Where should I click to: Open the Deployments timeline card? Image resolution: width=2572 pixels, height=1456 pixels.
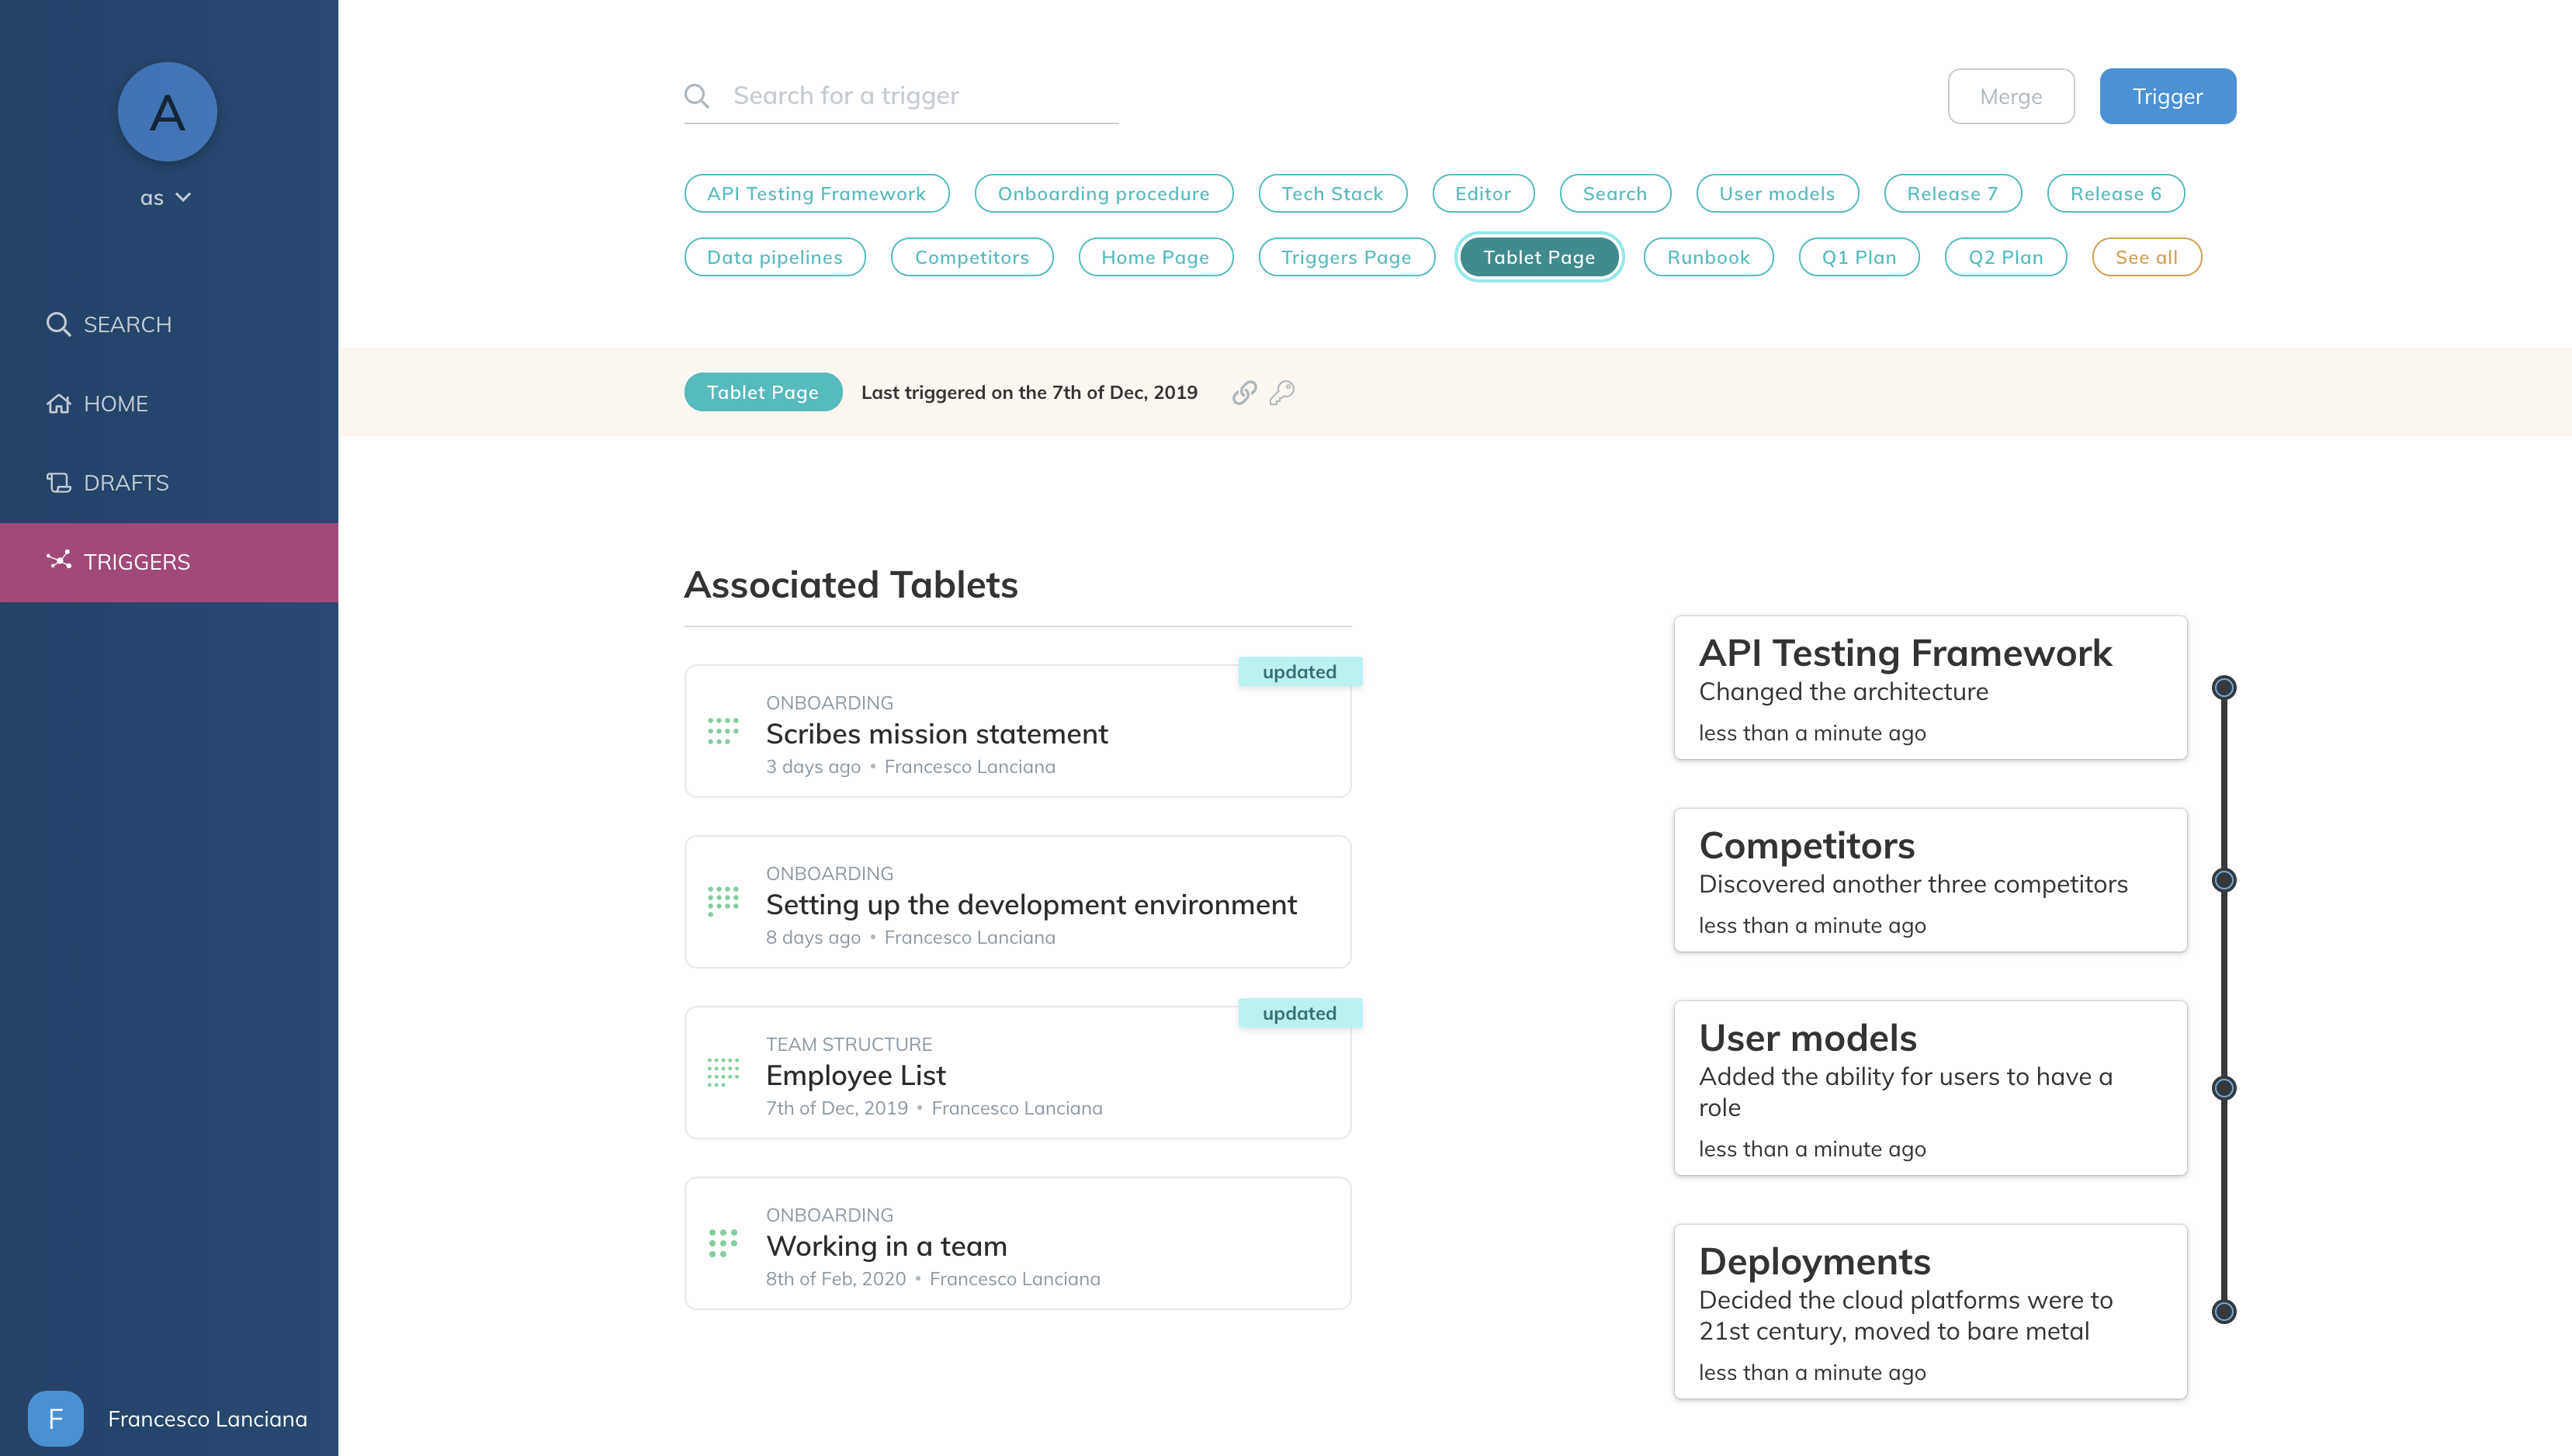point(1930,1312)
